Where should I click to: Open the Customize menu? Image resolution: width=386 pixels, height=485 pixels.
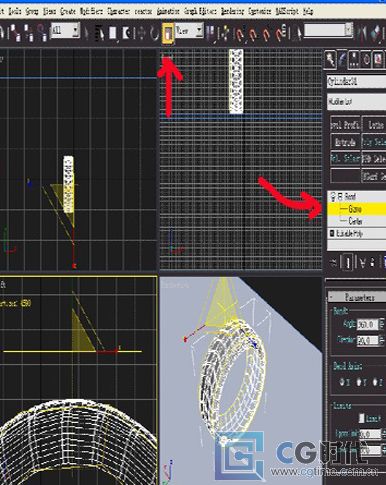pyautogui.click(x=260, y=12)
